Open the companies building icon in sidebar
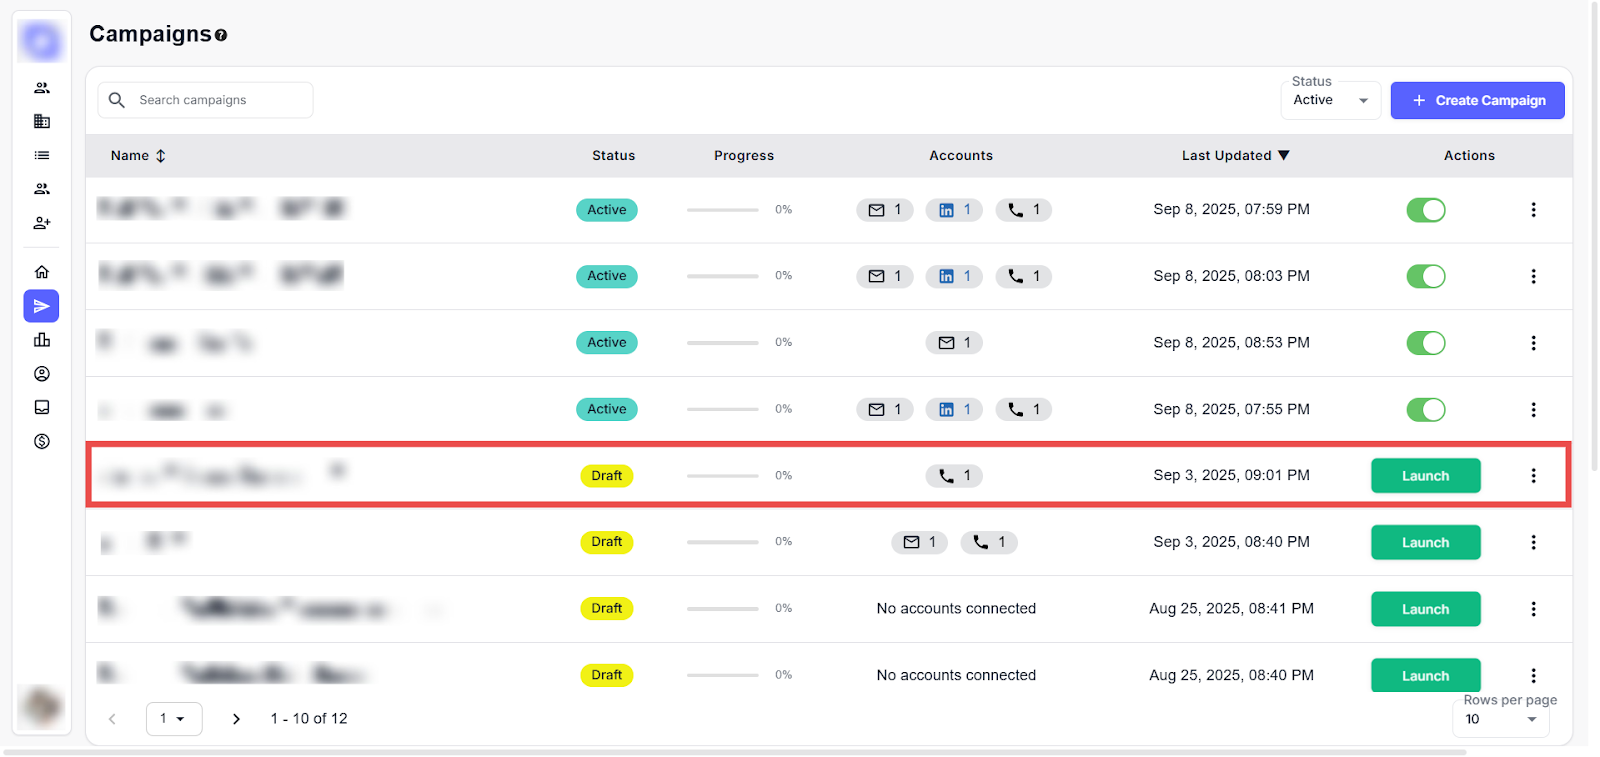Viewport: 1600px width, 757px height. pyautogui.click(x=42, y=121)
